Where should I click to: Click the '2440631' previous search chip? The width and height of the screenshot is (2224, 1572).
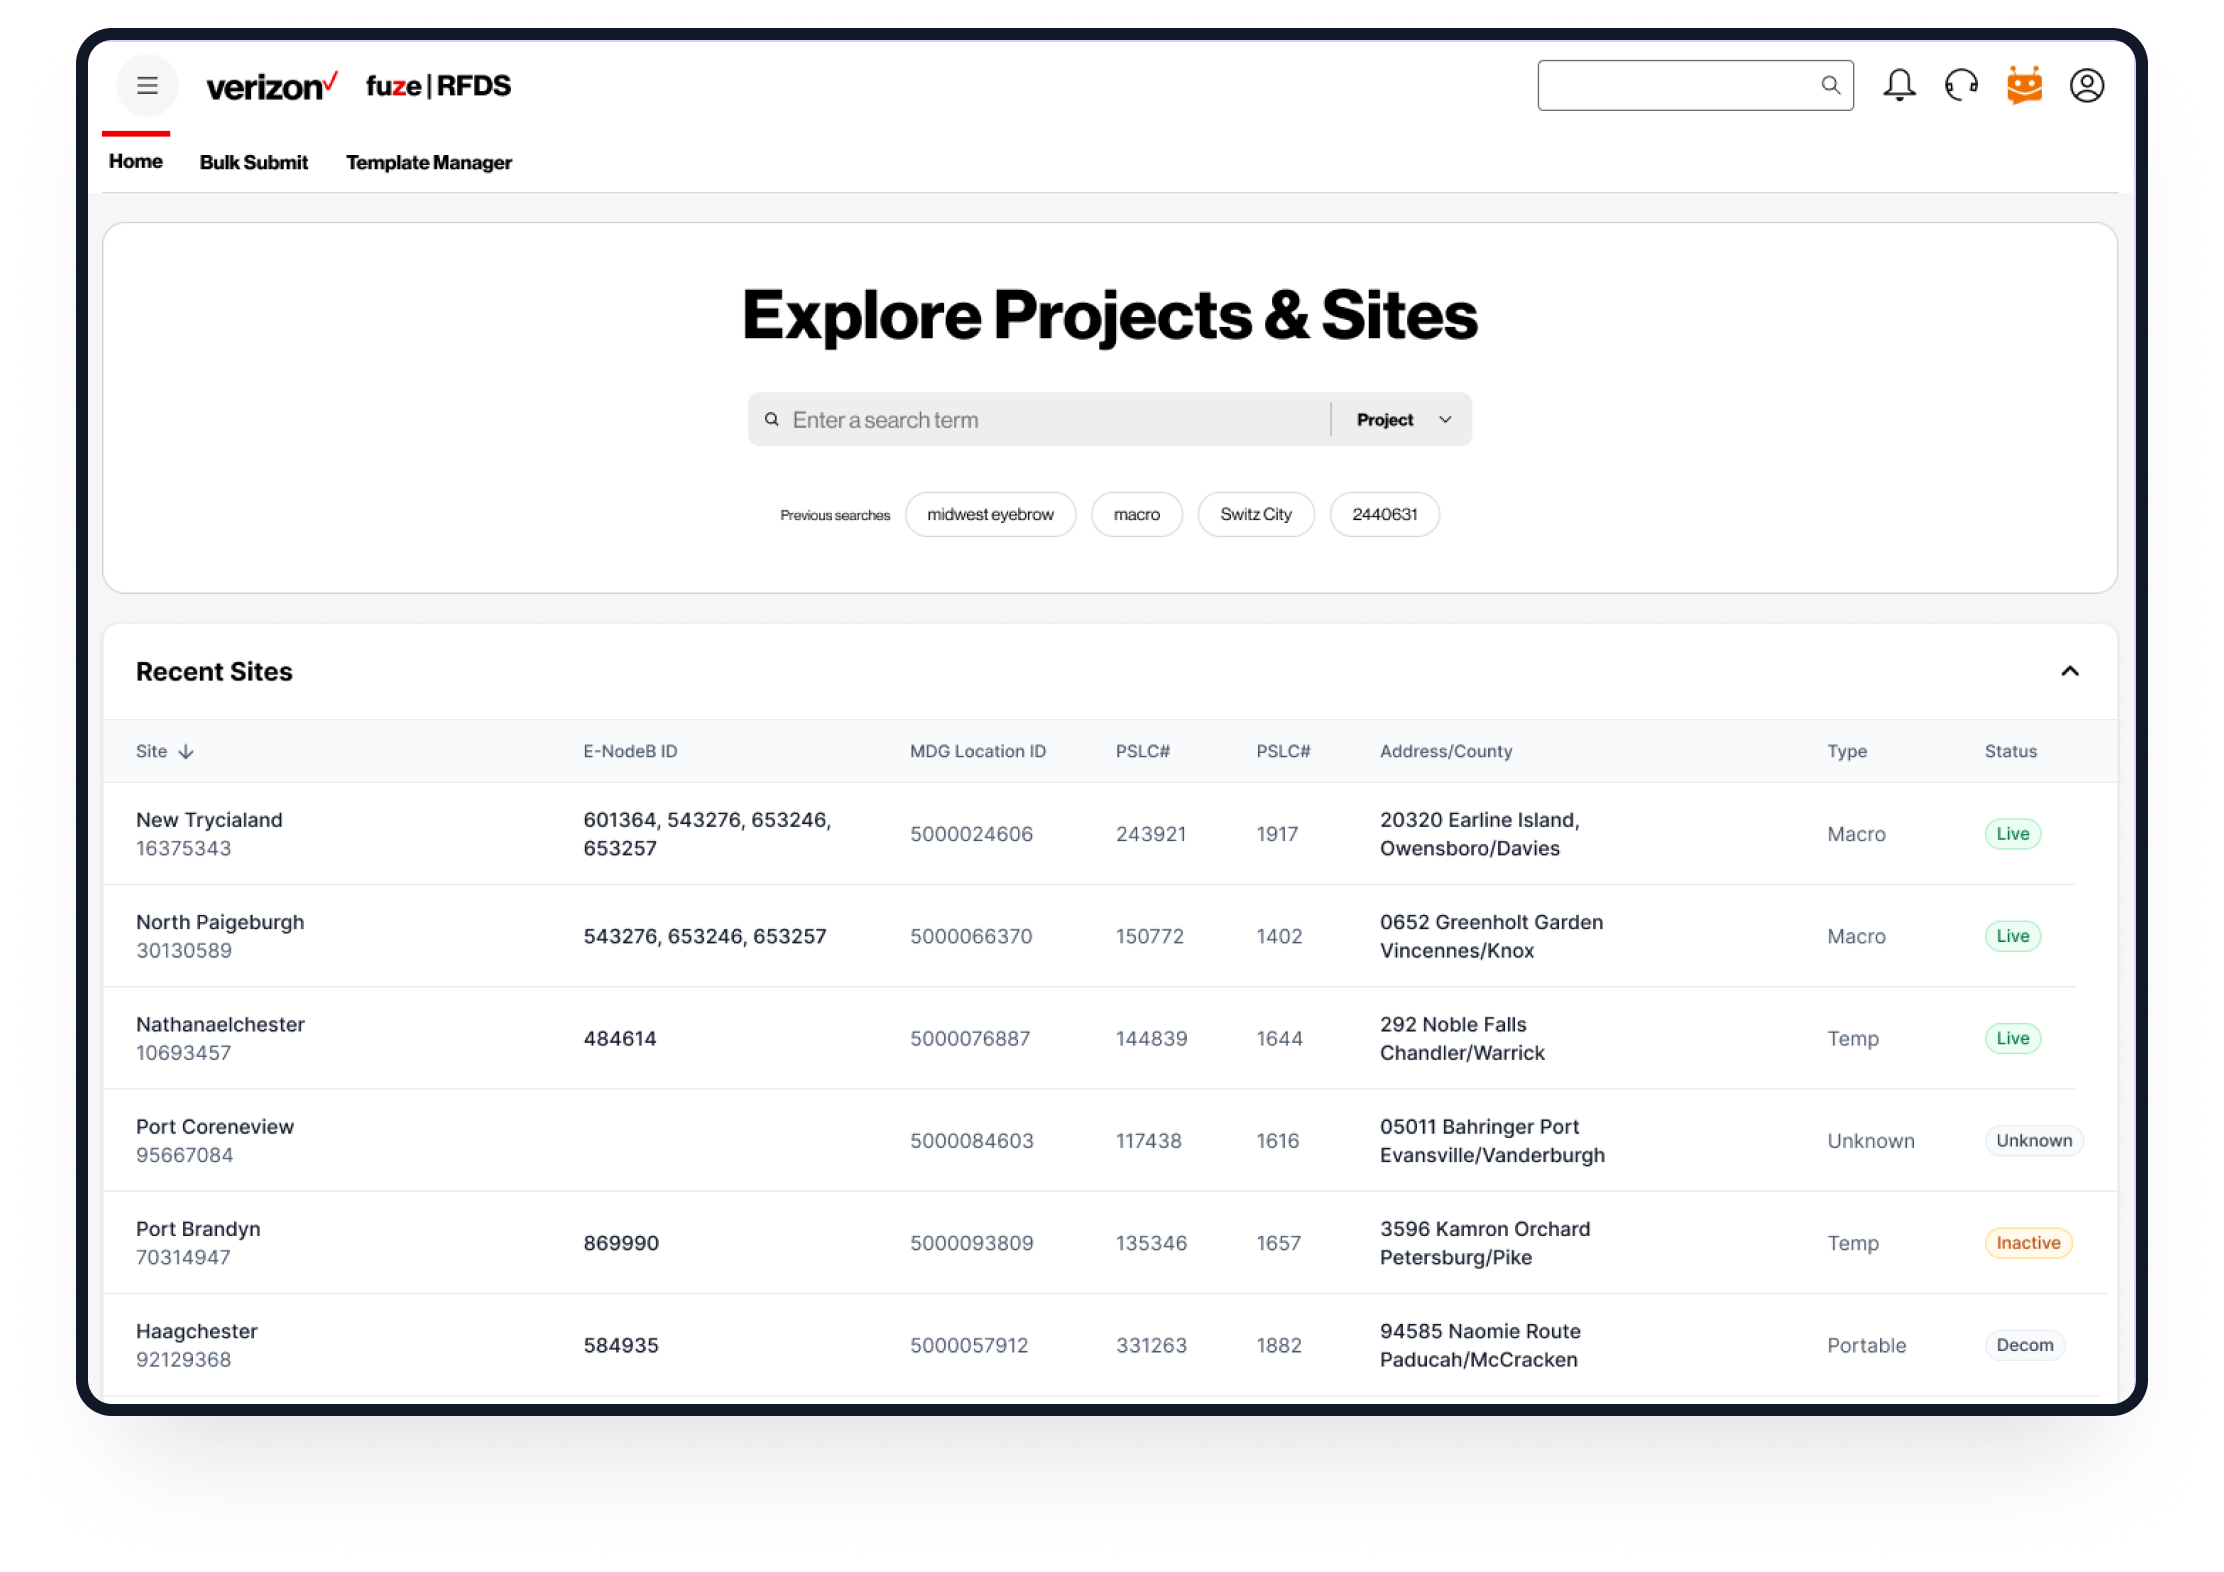click(1384, 515)
